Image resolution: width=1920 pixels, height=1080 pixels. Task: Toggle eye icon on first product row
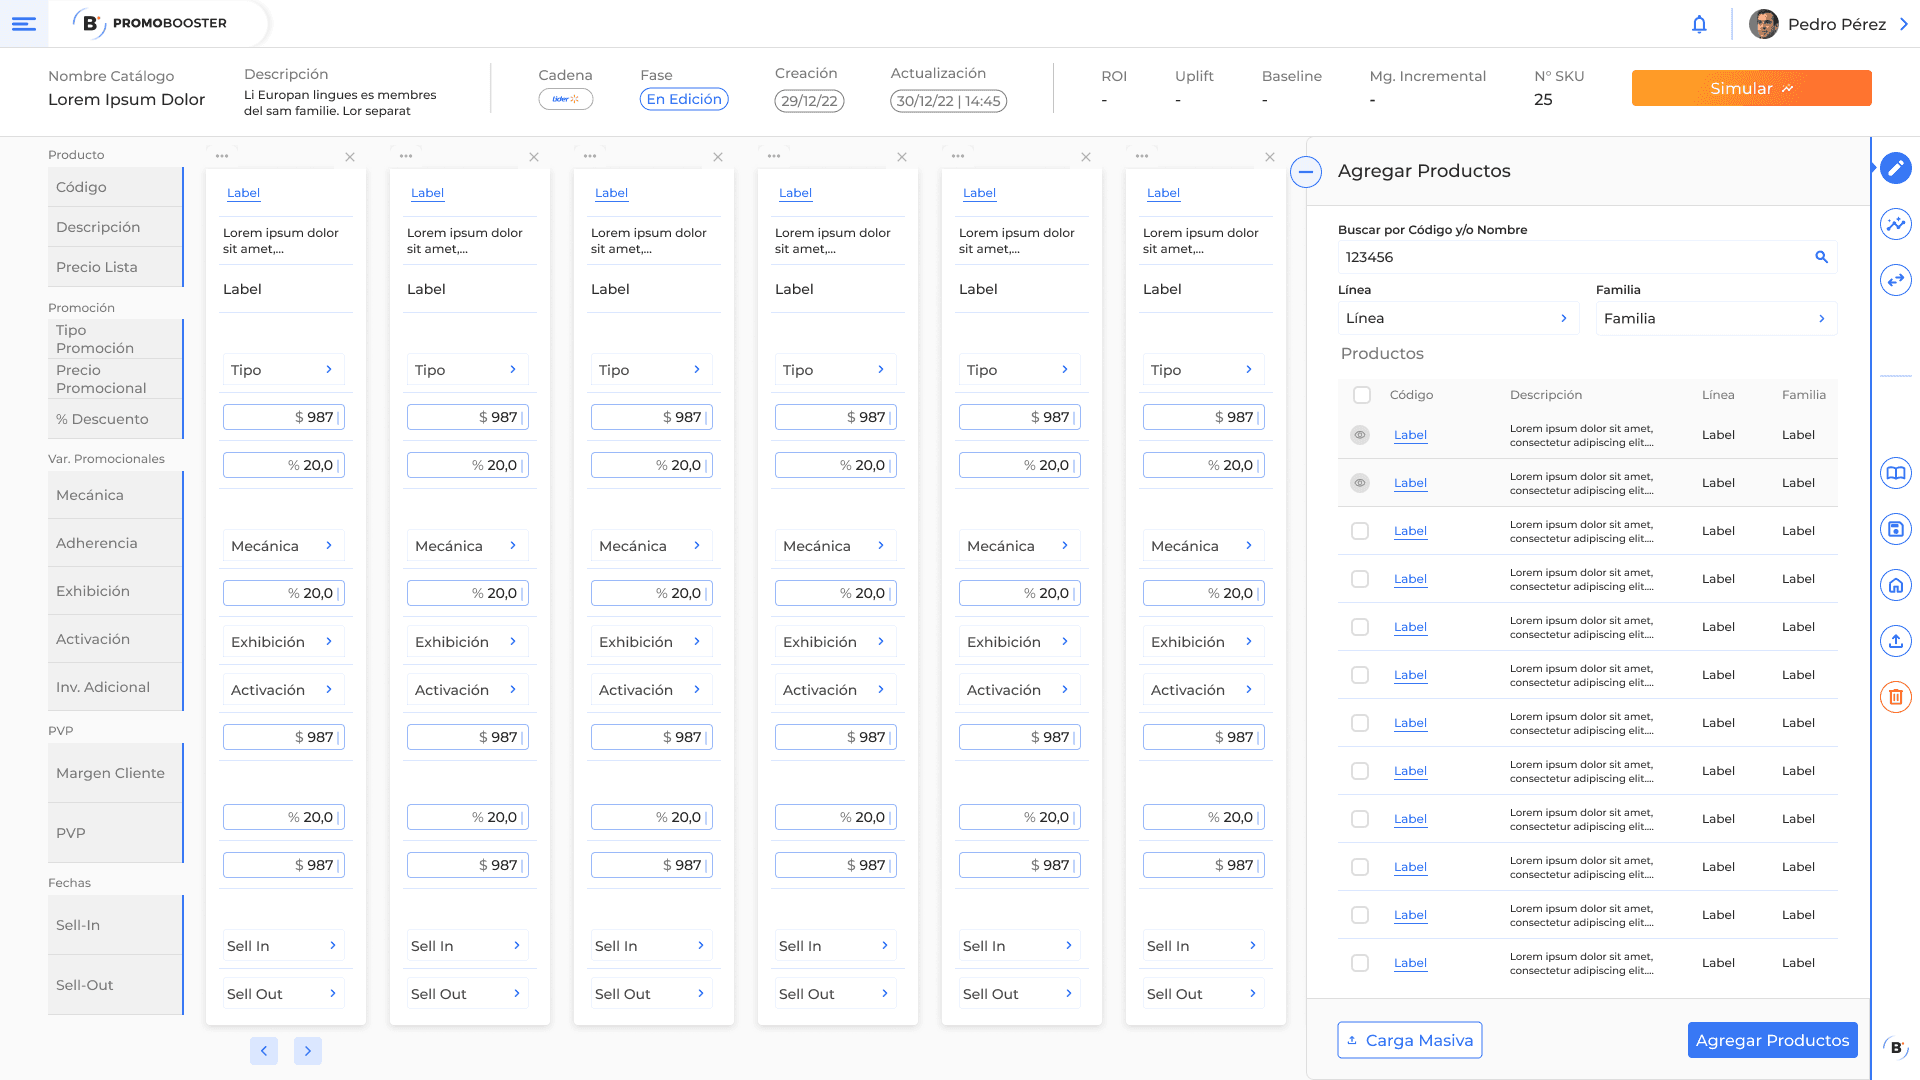(x=1360, y=435)
